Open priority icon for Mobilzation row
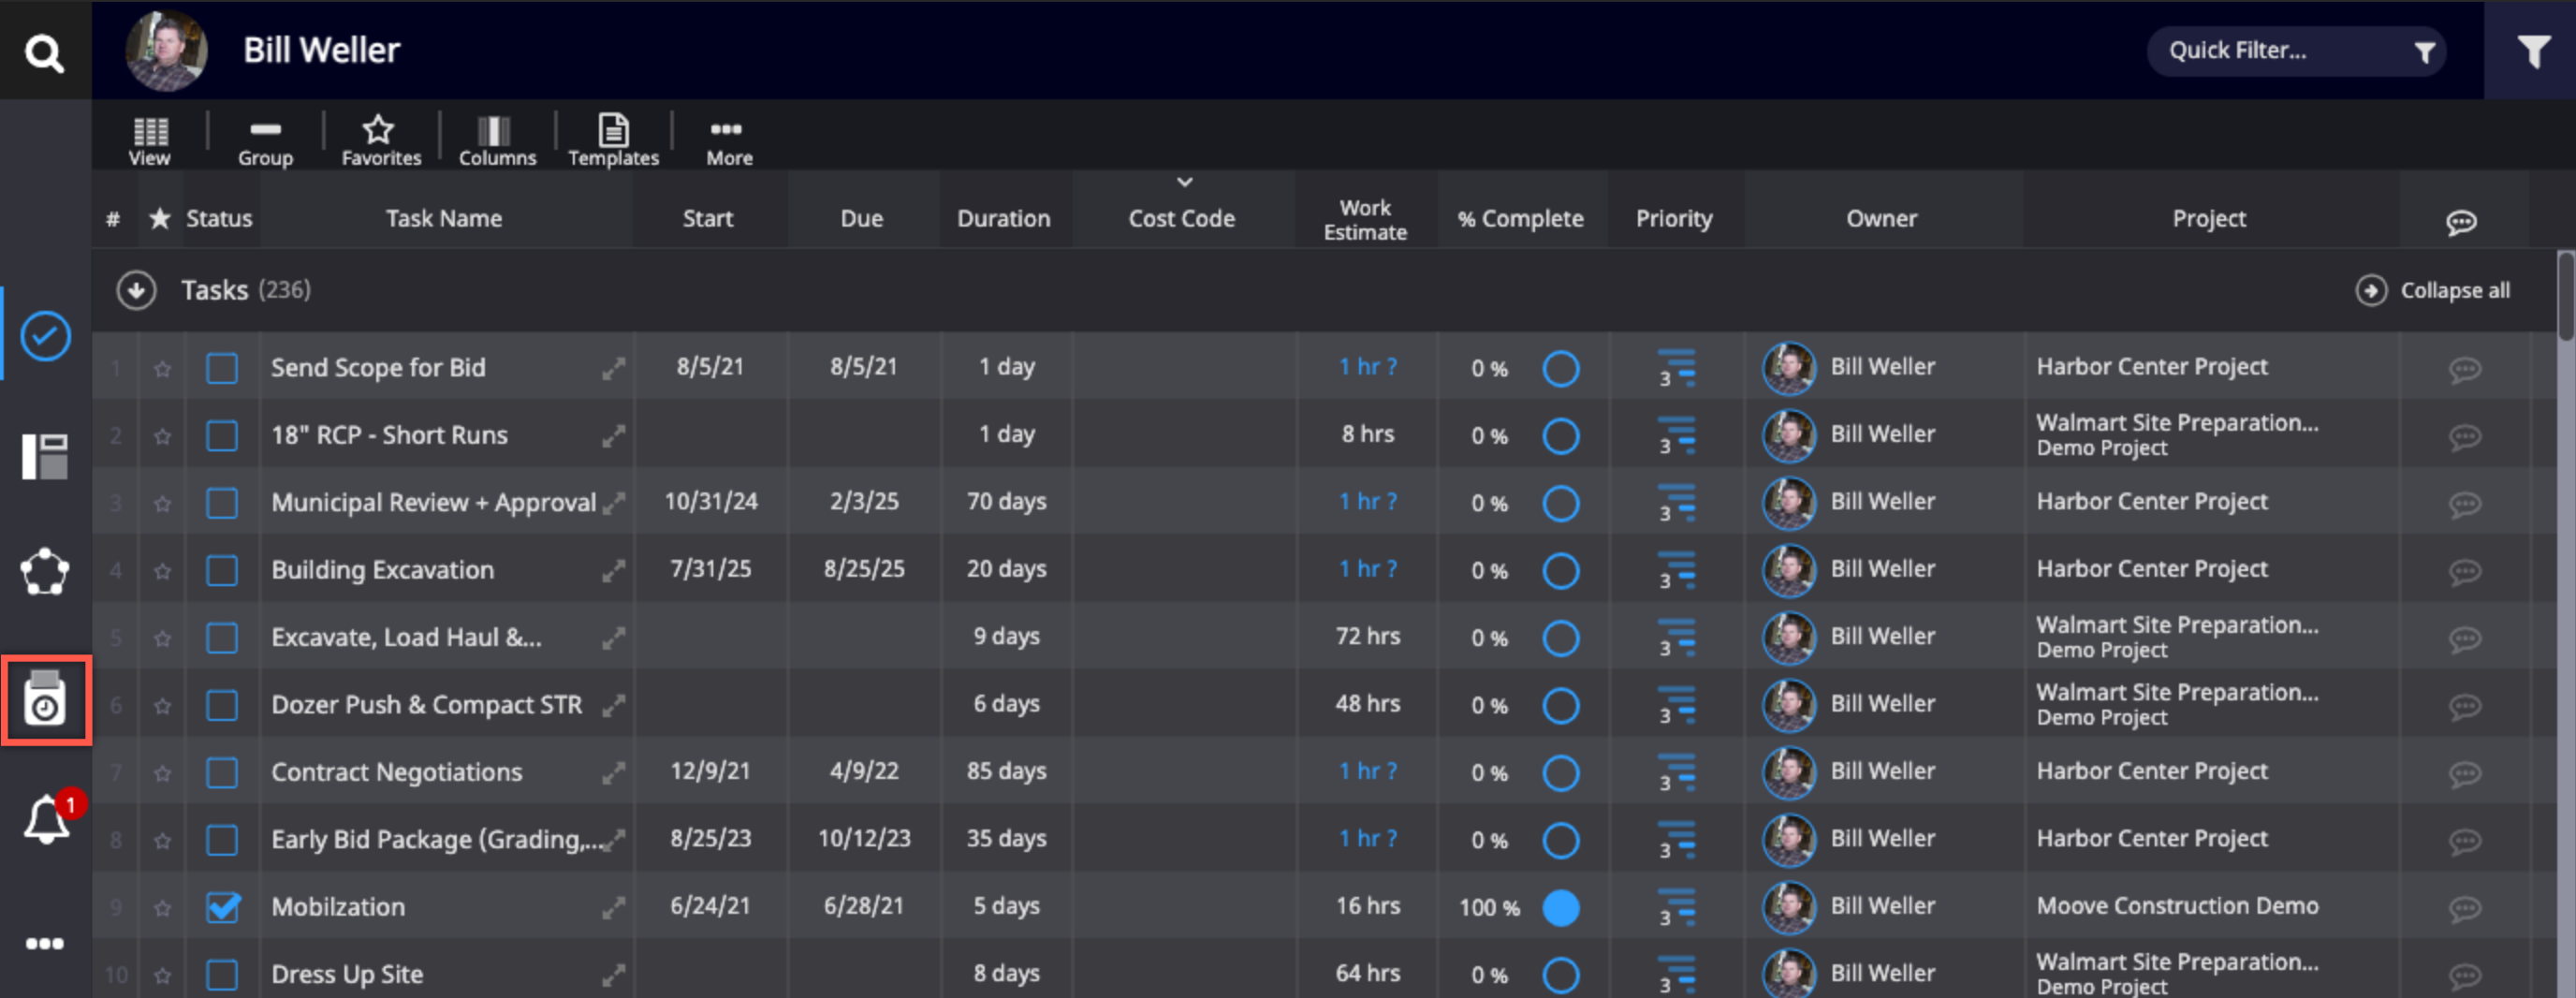The height and width of the screenshot is (998, 2576). point(1677,907)
